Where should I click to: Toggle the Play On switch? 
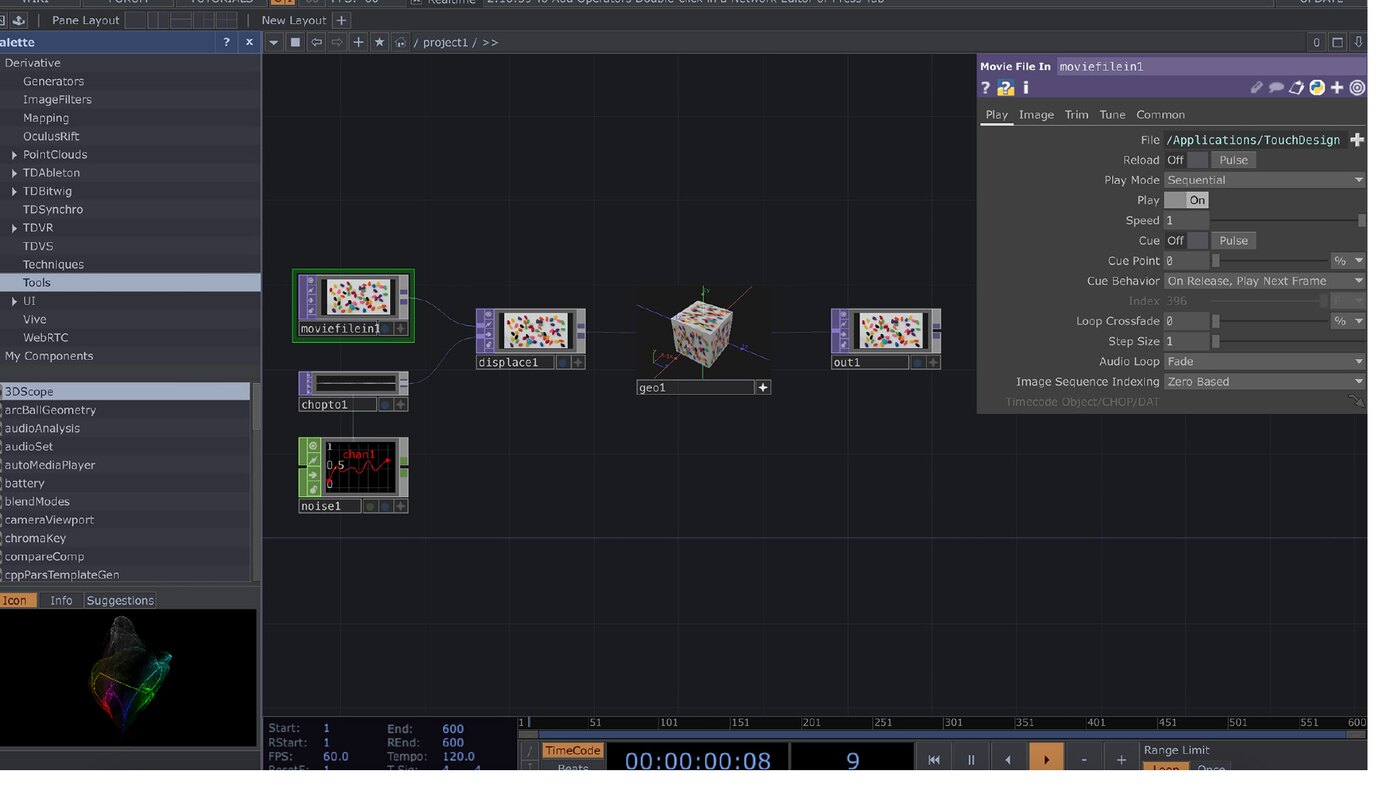(1186, 200)
